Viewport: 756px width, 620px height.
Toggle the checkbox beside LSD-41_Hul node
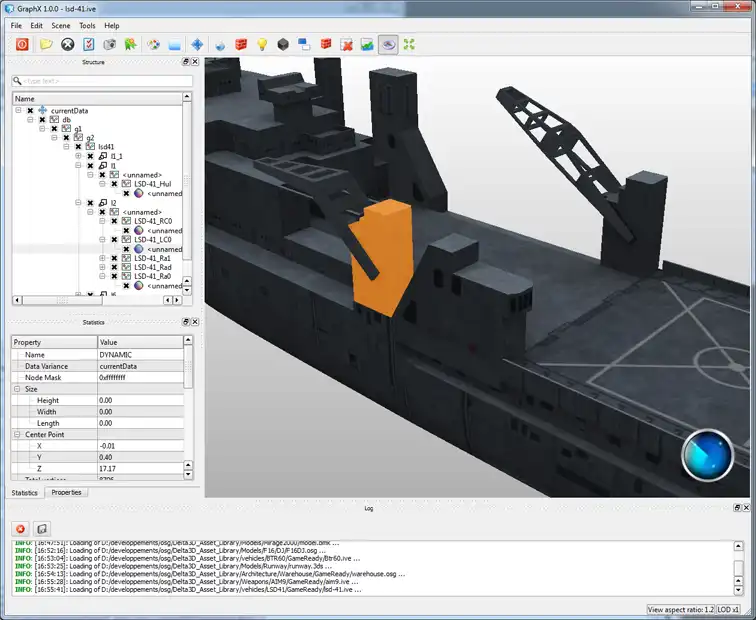(114, 184)
